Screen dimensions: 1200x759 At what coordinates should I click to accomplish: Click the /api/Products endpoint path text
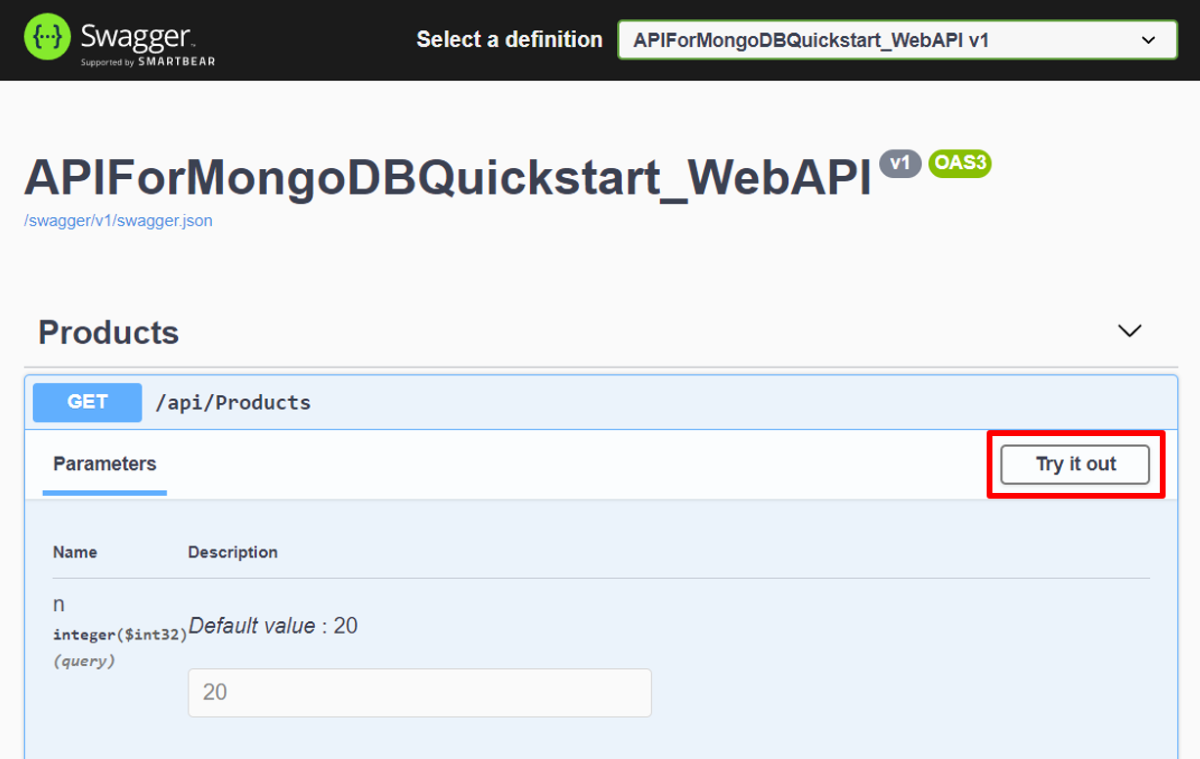(x=234, y=402)
